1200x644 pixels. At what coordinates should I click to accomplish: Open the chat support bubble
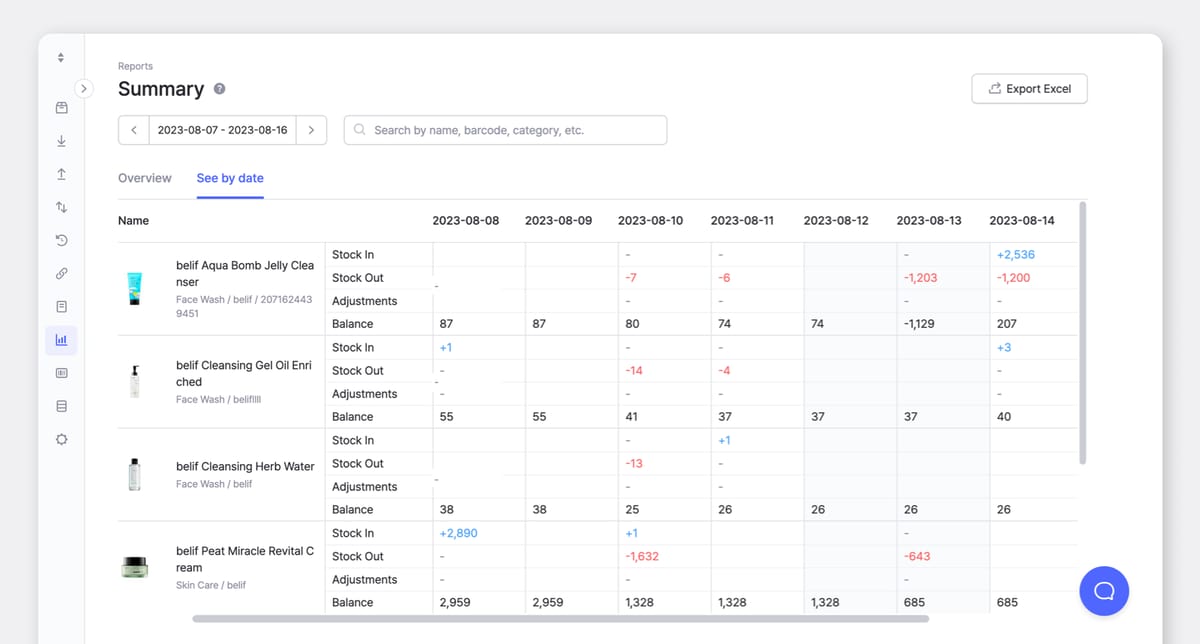click(x=1104, y=591)
